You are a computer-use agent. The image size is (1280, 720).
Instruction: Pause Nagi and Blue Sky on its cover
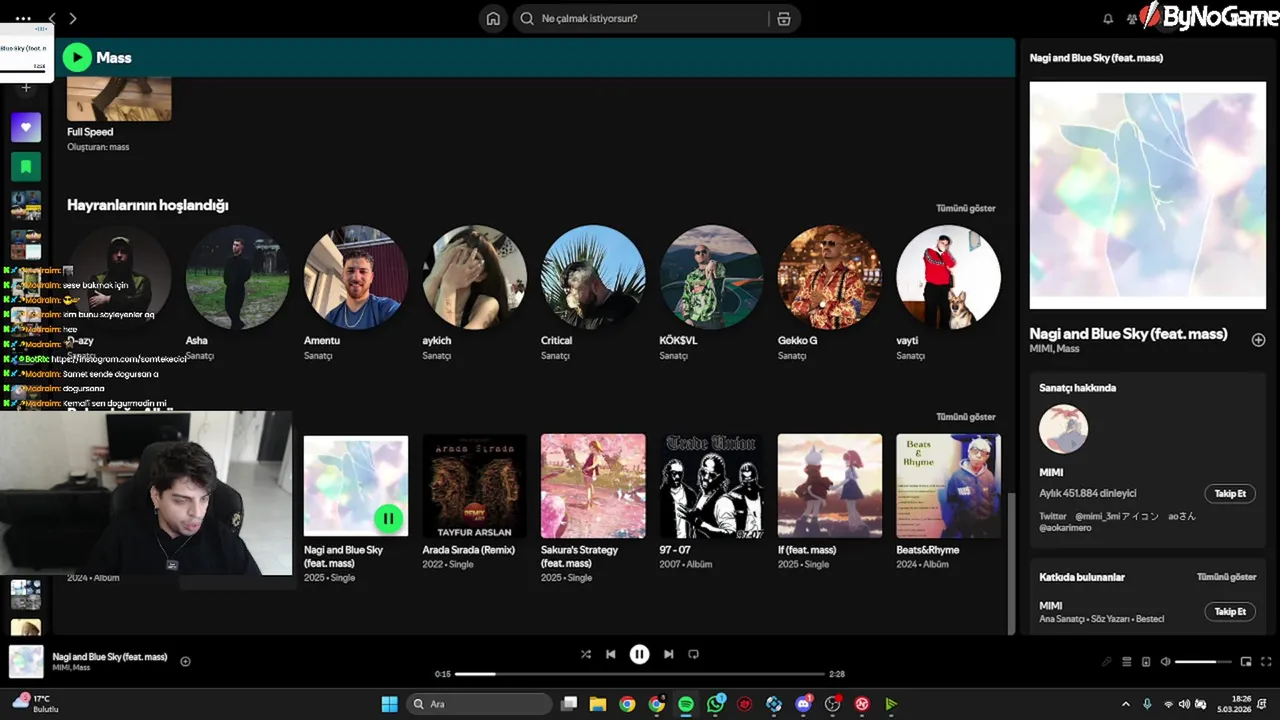point(388,518)
